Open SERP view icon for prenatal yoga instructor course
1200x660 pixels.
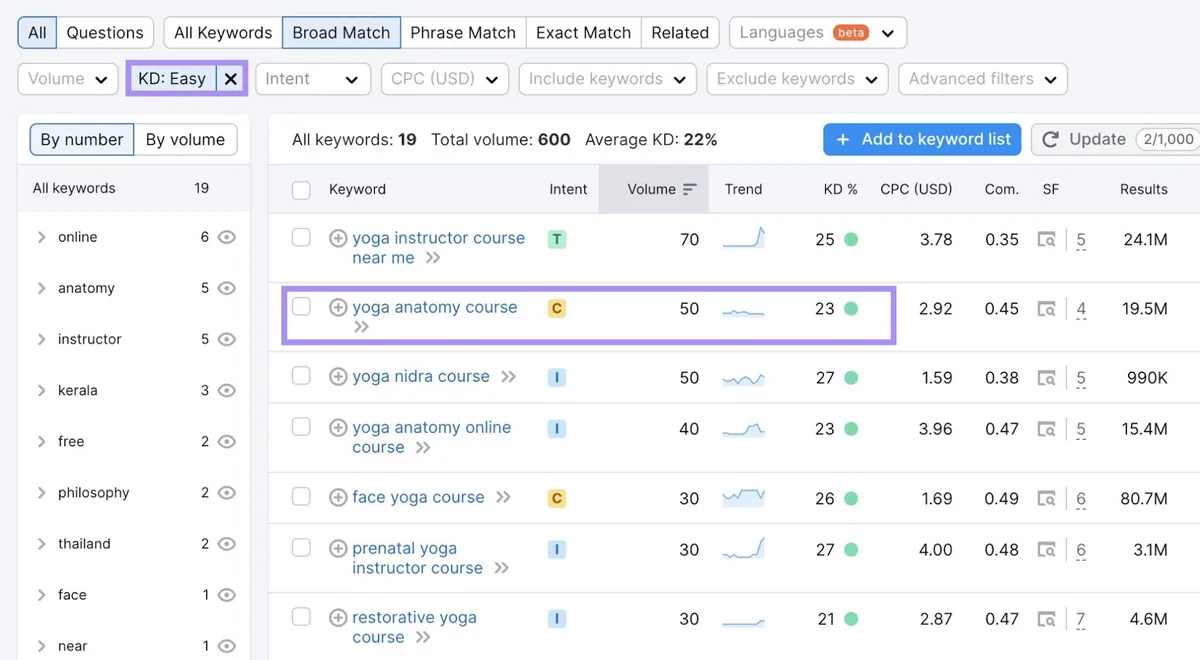click(x=1046, y=549)
